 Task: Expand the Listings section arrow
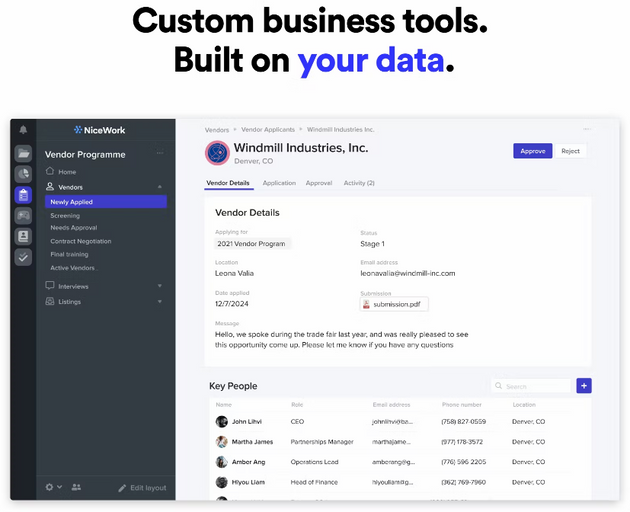(x=160, y=301)
